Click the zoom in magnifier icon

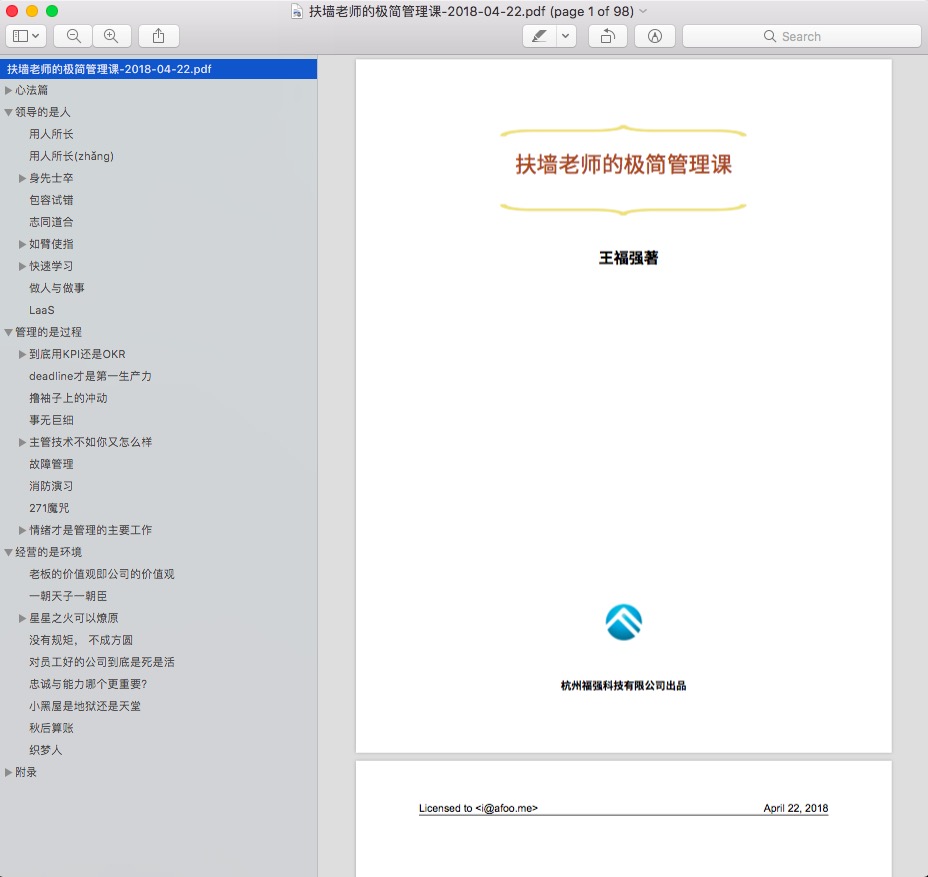pyautogui.click(x=111, y=36)
